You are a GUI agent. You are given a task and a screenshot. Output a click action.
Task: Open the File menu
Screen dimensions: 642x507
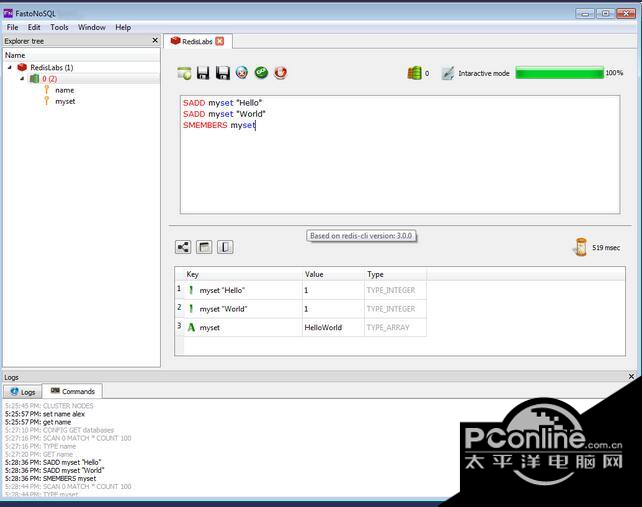[12, 27]
